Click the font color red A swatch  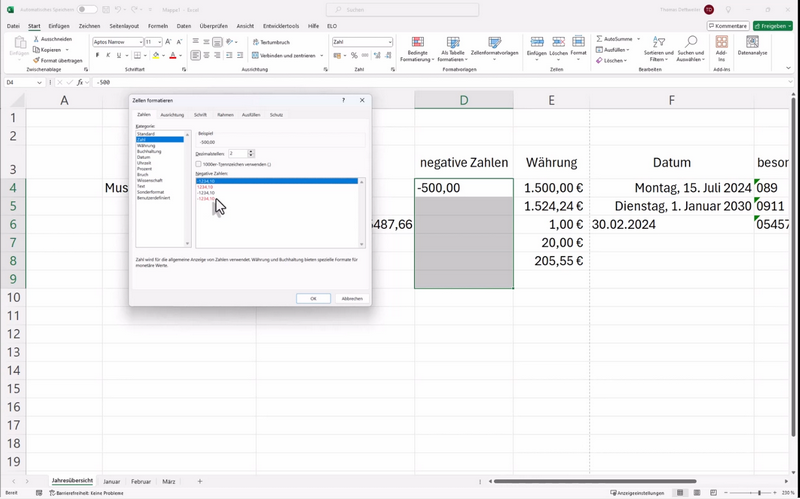[x=172, y=56]
